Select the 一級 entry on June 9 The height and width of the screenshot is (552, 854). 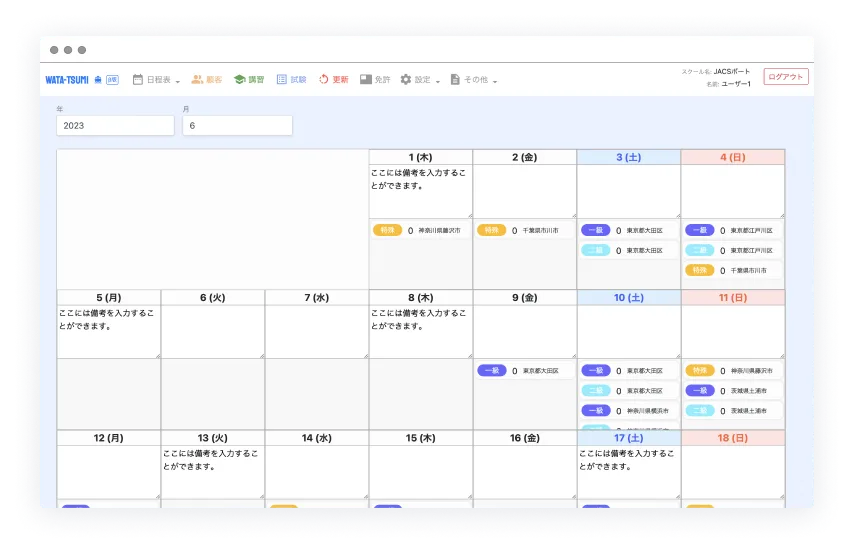[491, 371]
